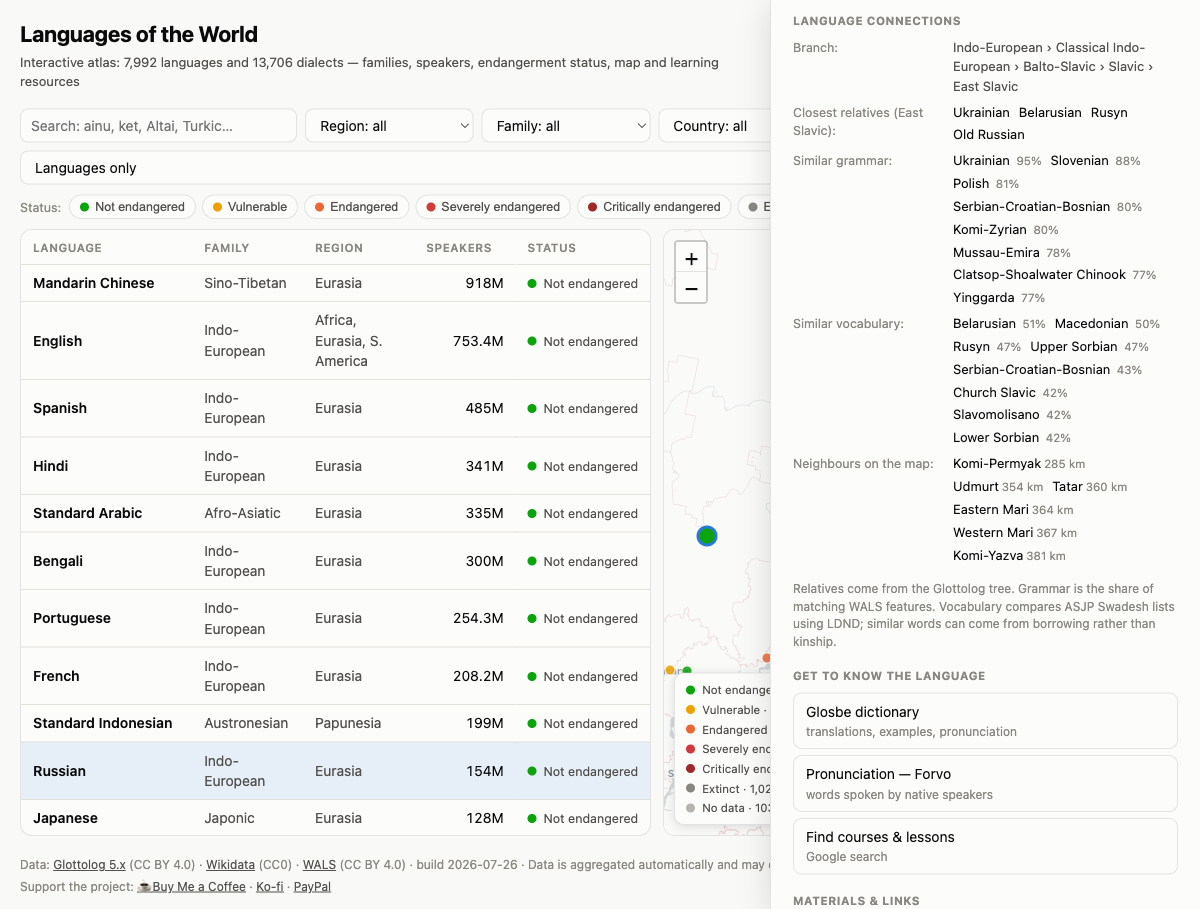The width and height of the screenshot is (1200, 909).
Task: Open Komi-Zyrian in similar grammar
Action: [990, 230]
